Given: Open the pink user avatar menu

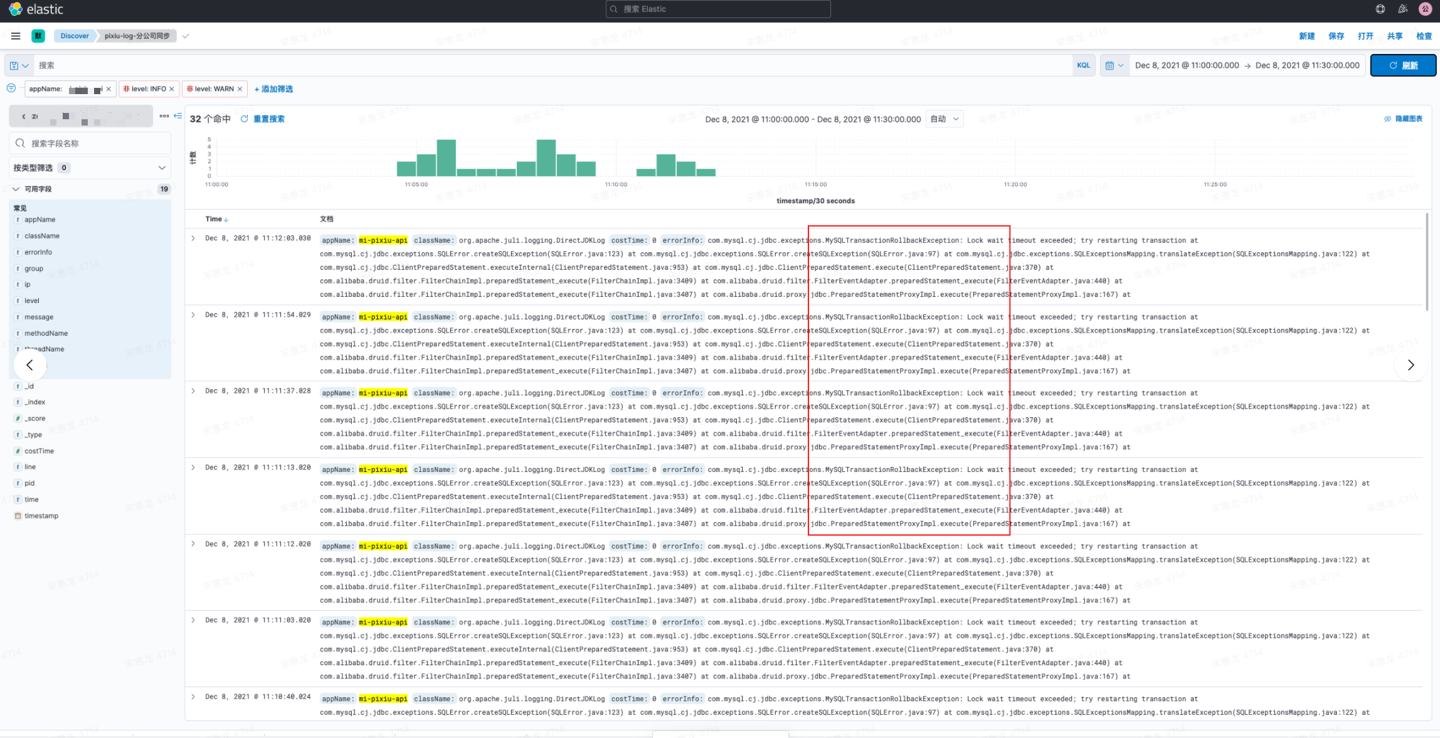Looking at the screenshot, I should (1426, 9).
